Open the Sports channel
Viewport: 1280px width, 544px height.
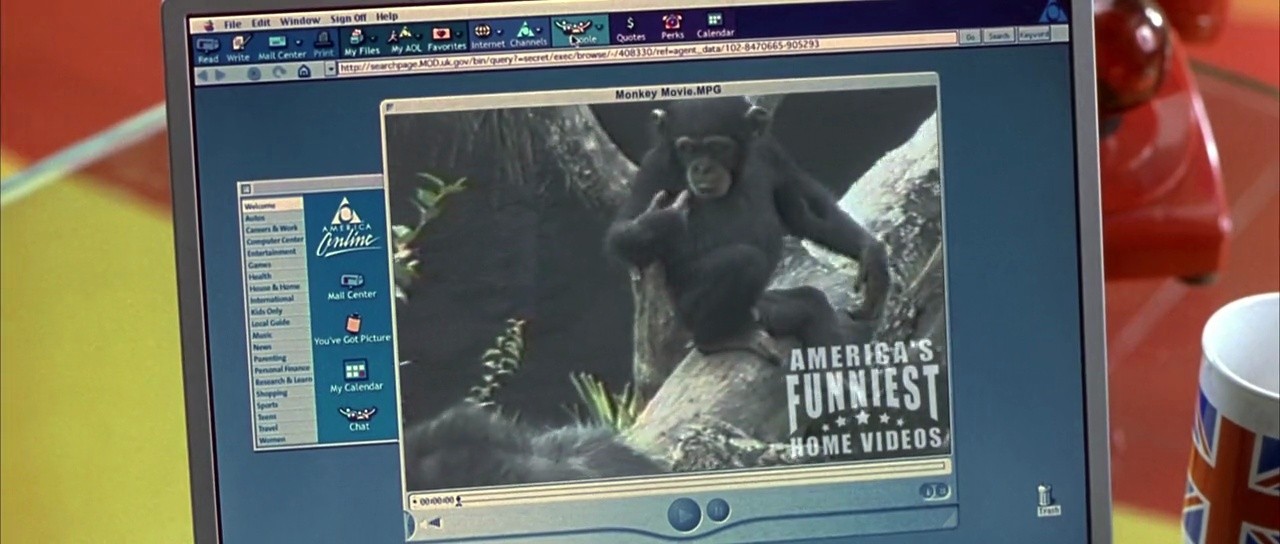tap(268, 404)
